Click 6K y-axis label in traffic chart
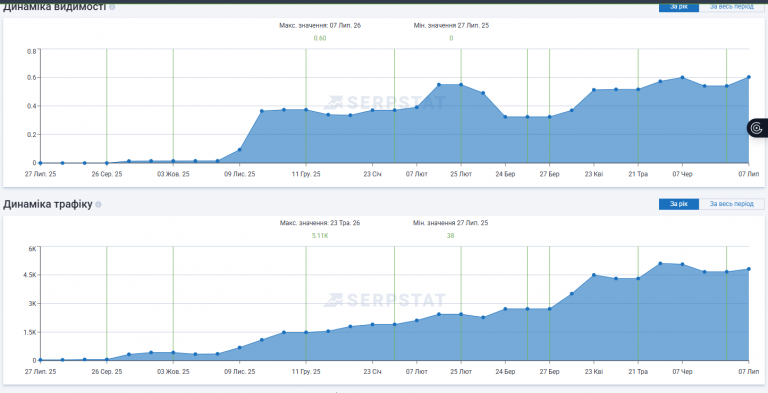Image resolution: width=768 pixels, height=393 pixels. point(32,248)
